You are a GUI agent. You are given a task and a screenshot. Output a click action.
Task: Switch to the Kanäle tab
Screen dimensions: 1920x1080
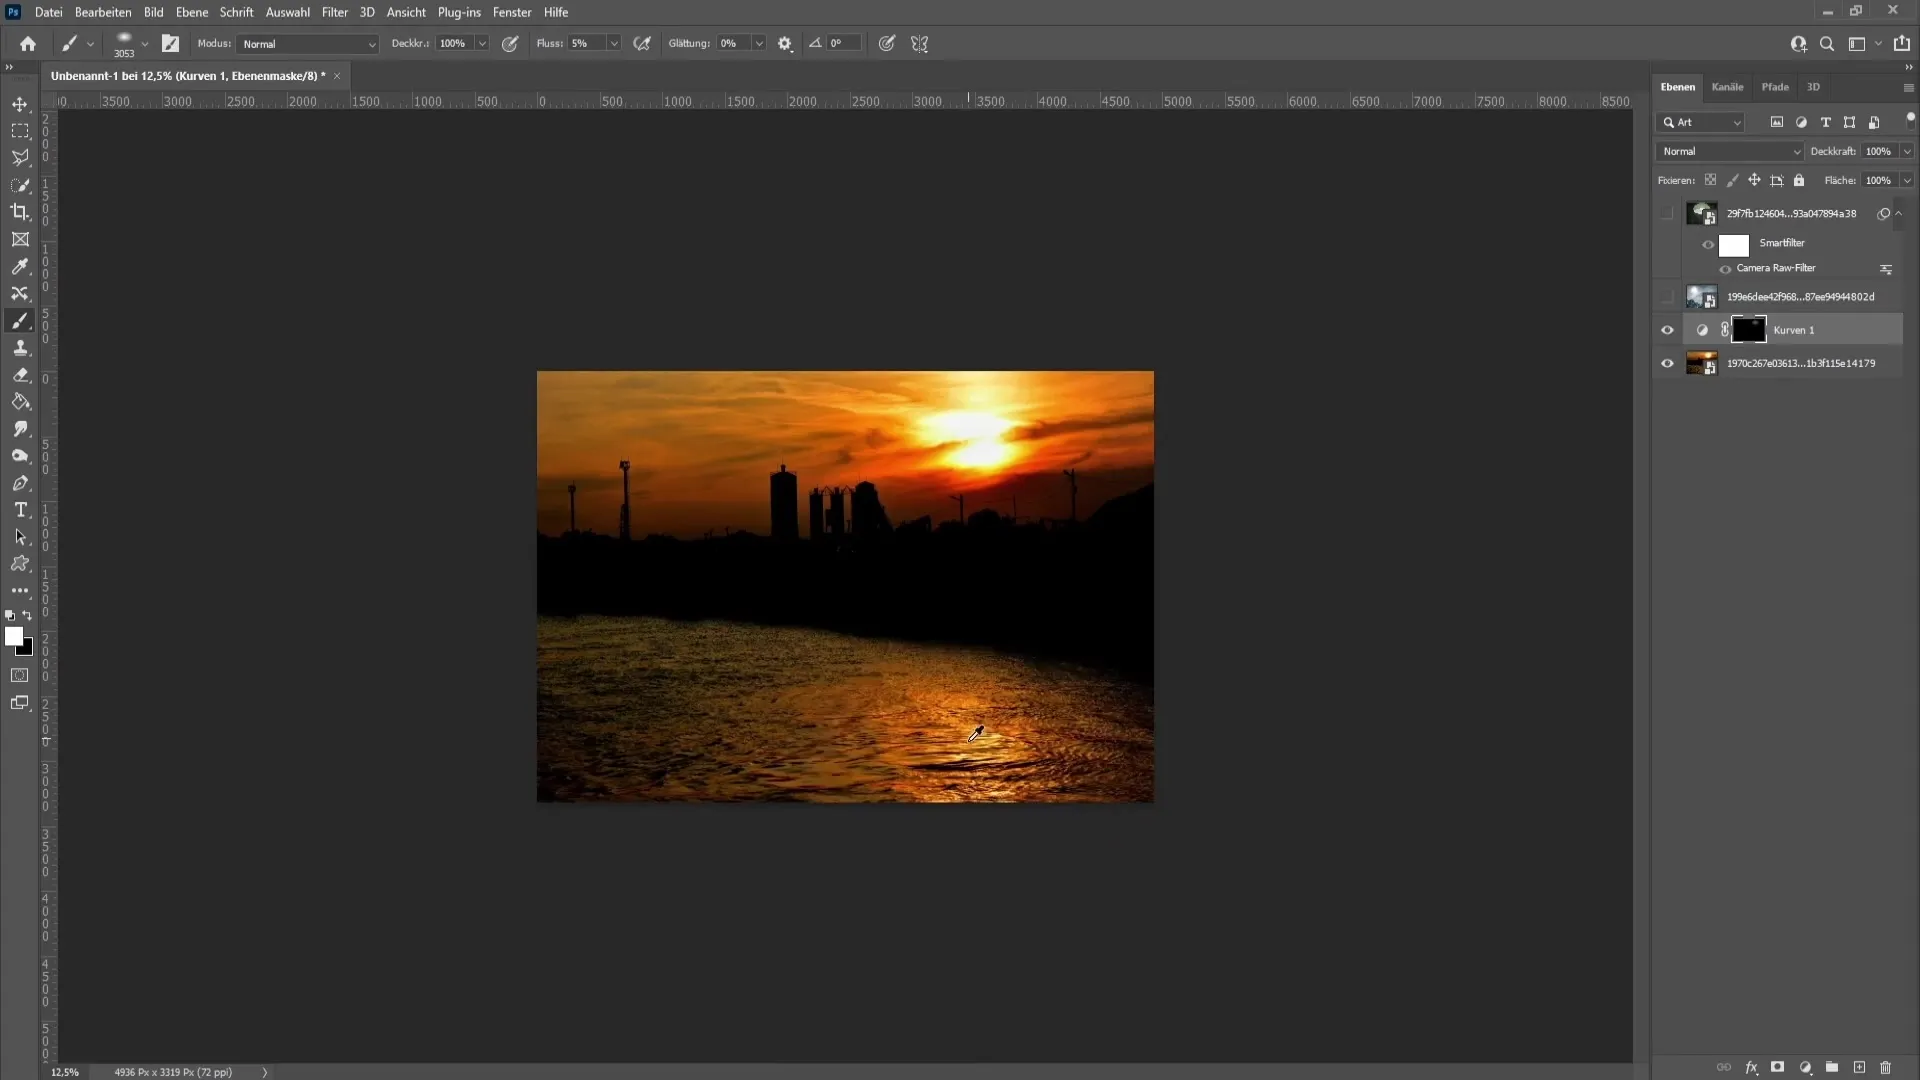coord(1729,86)
